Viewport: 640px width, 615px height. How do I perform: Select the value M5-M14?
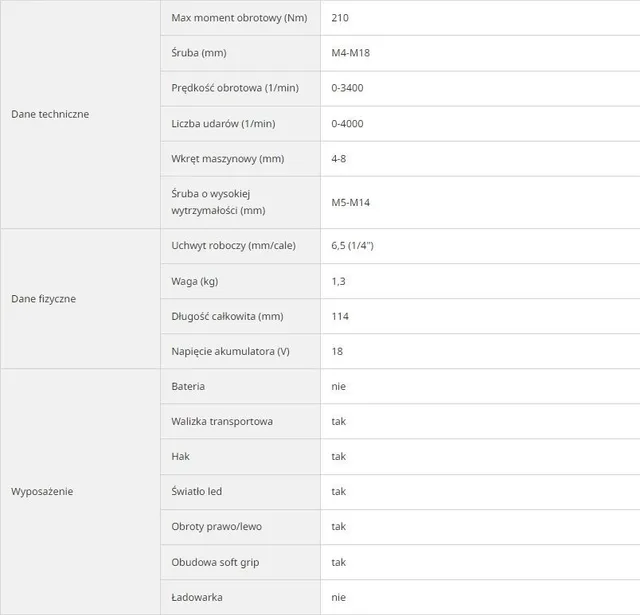(351, 202)
